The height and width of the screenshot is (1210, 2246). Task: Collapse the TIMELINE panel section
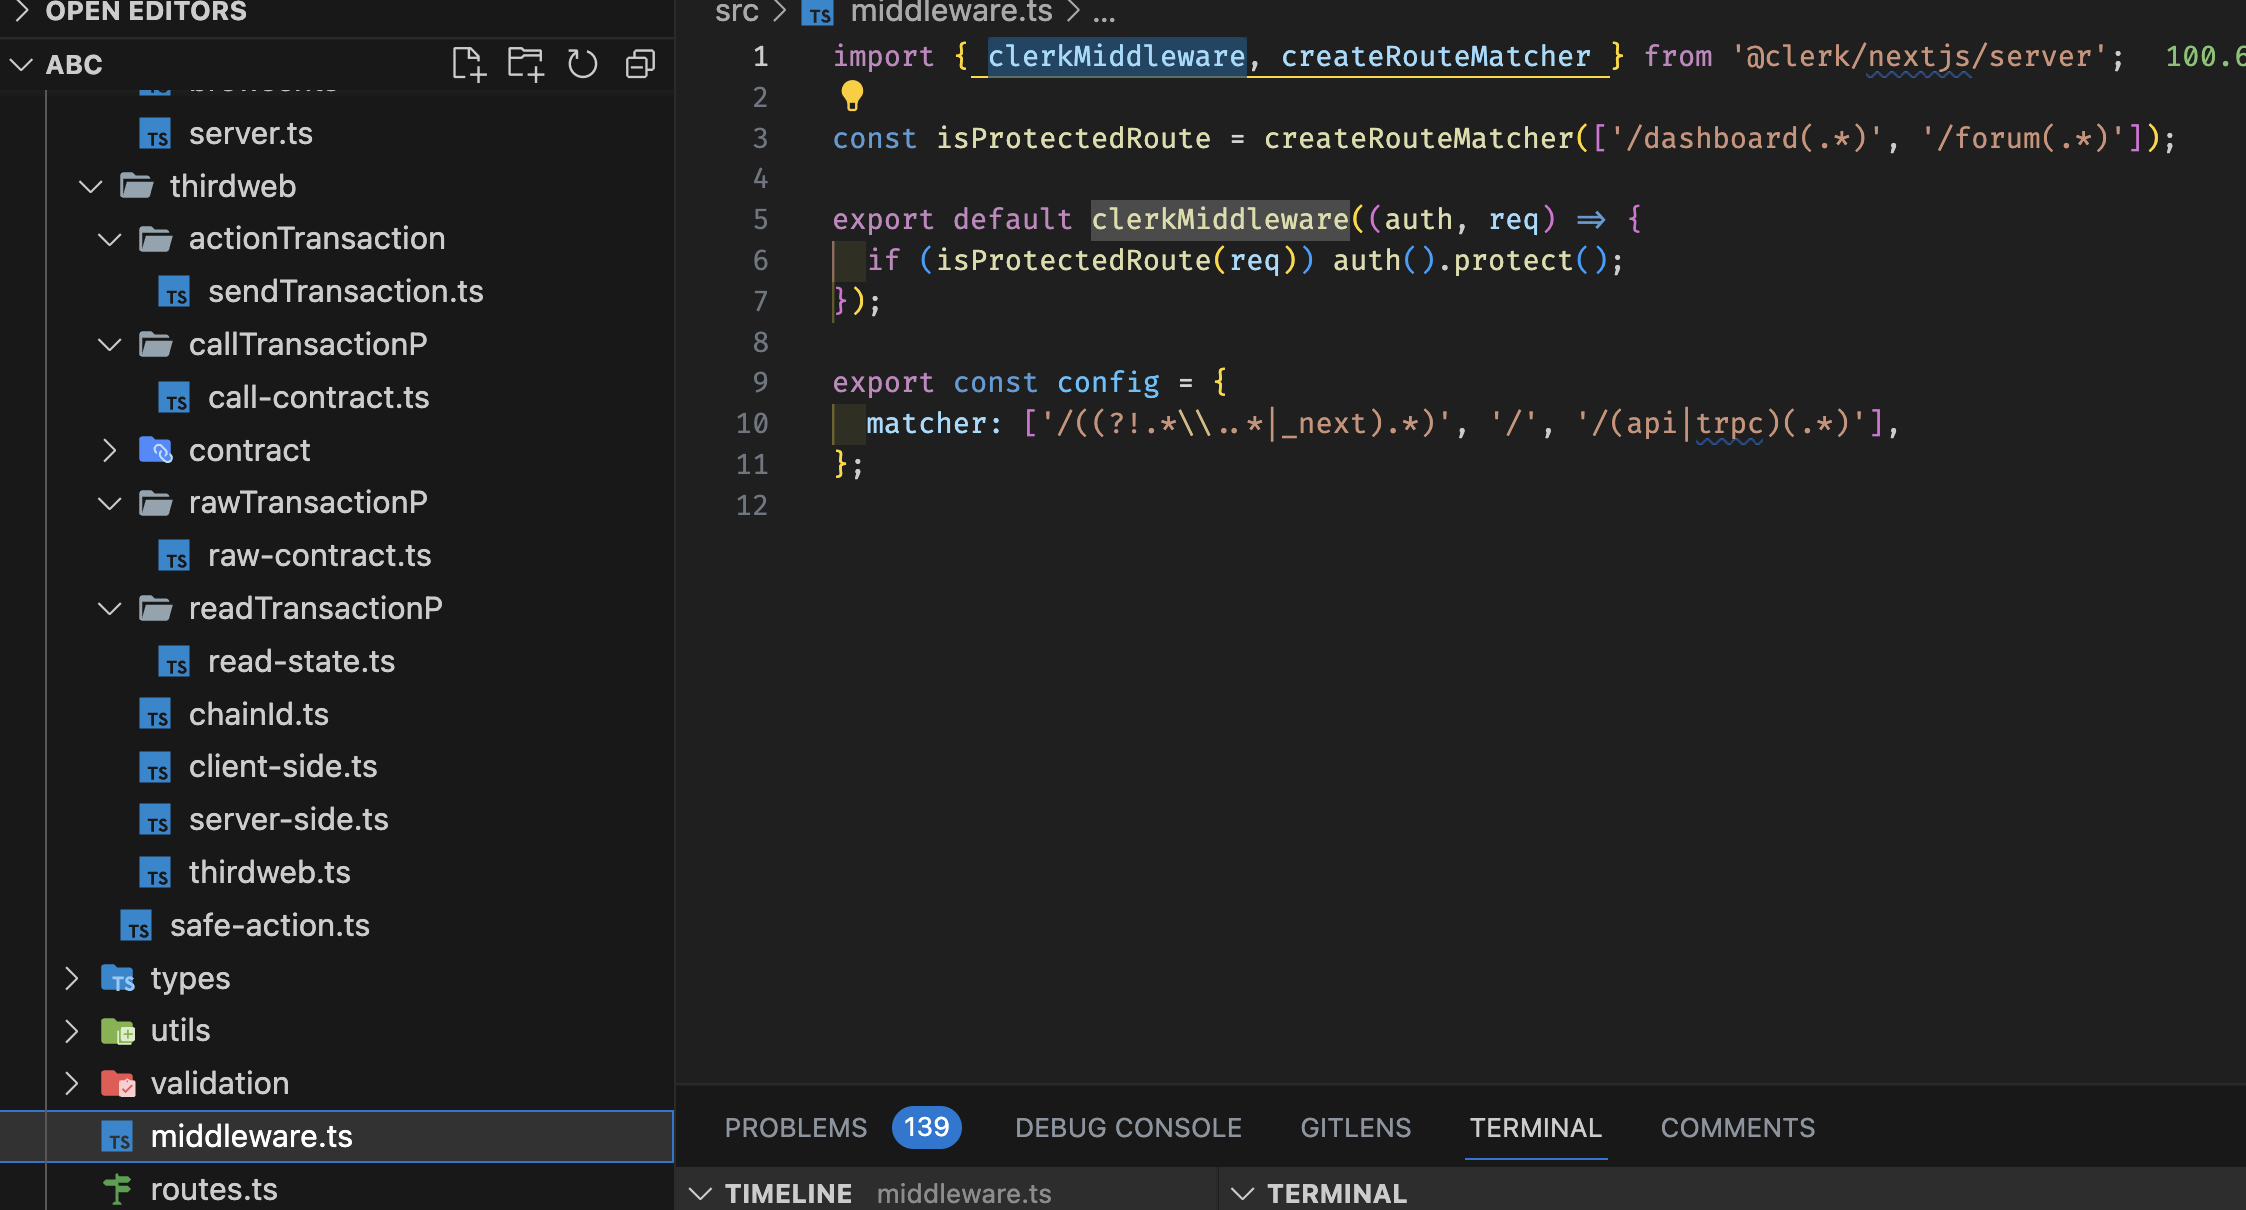point(701,1193)
